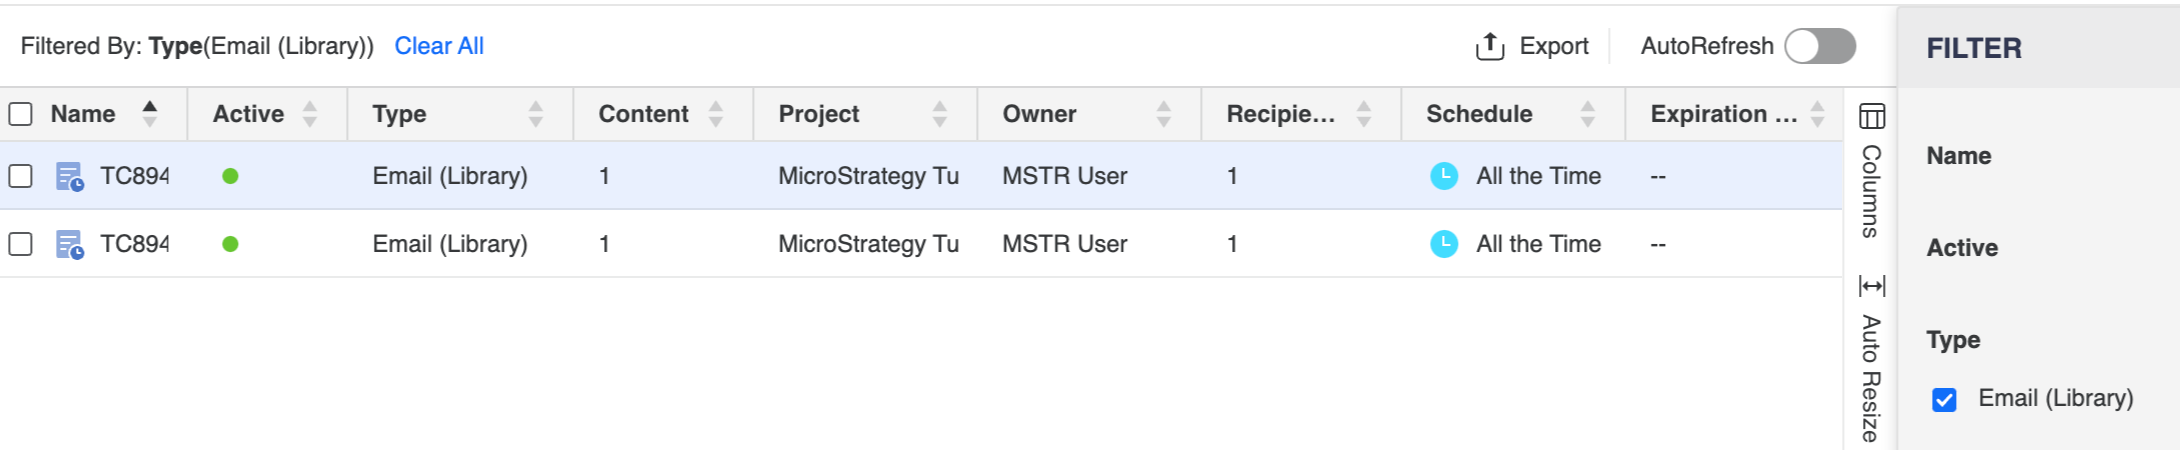The height and width of the screenshot is (450, 2180).
Task: Click first row schedule clock icon
Action: pos(1443,176)
